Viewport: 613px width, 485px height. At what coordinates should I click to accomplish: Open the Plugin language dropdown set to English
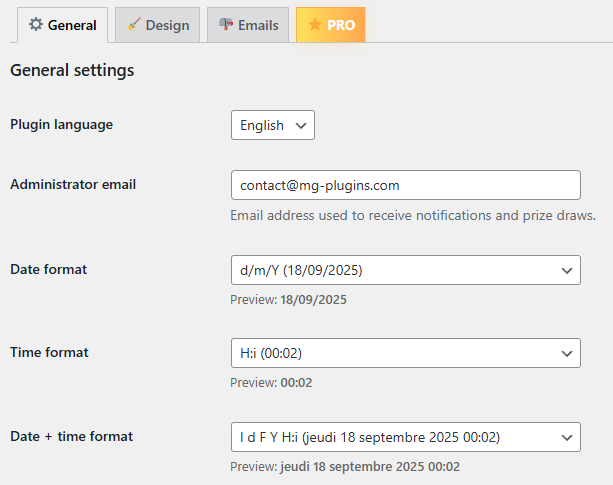[273, 125]
